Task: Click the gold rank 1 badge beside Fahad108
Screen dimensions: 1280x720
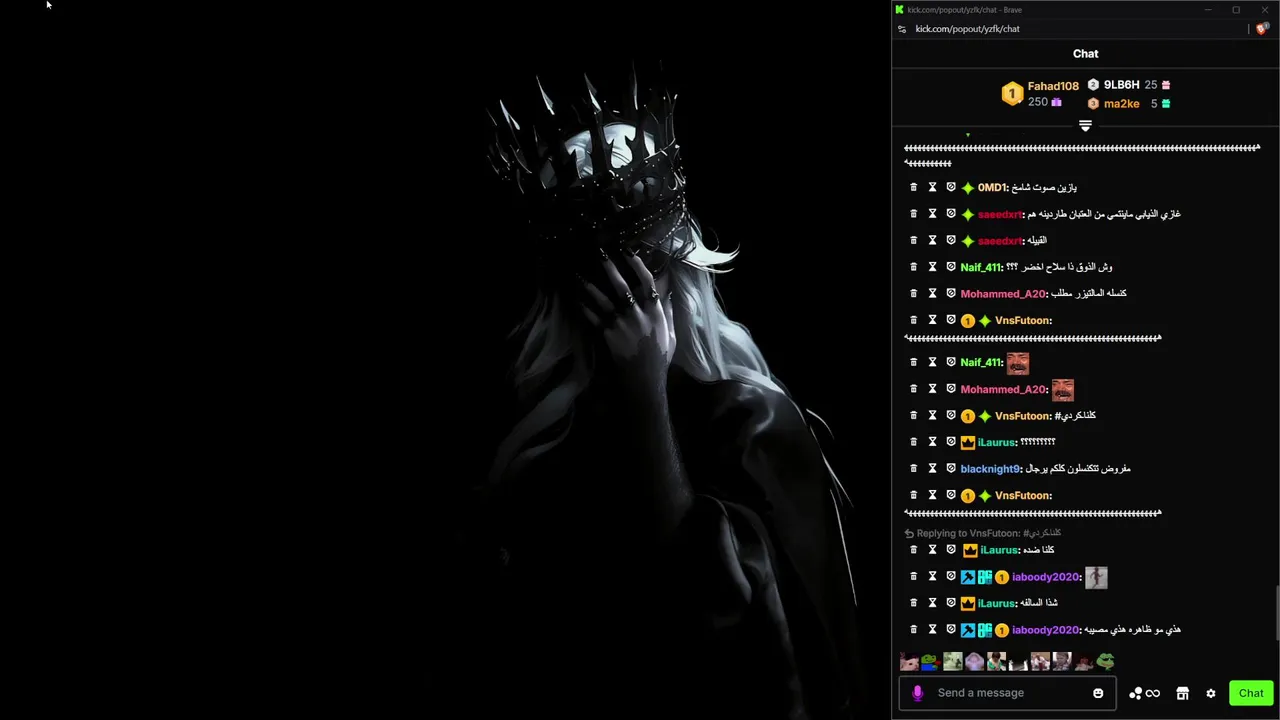Action: coord(1012,94)
